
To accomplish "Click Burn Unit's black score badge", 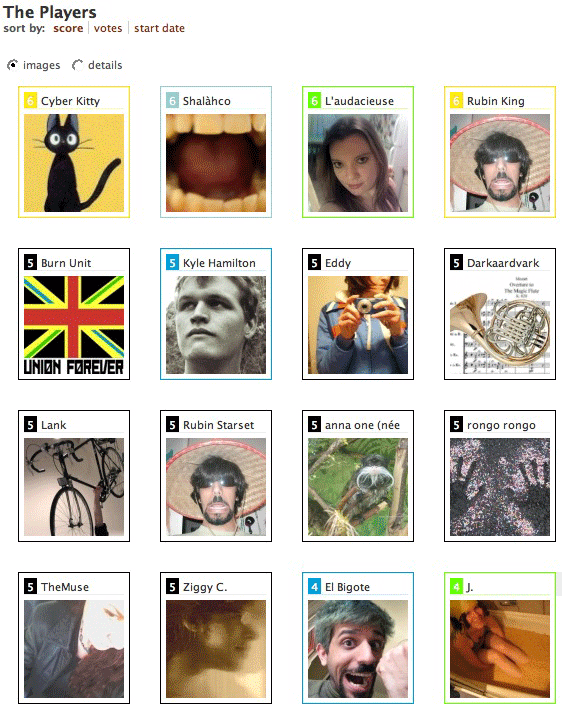I will [x=30, y=262].
